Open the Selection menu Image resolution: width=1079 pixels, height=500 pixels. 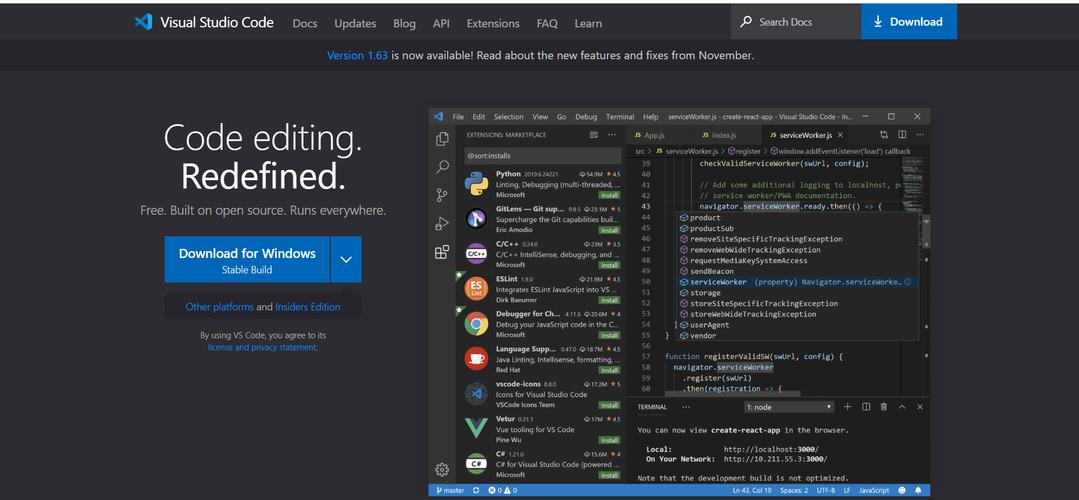(509, 117)
